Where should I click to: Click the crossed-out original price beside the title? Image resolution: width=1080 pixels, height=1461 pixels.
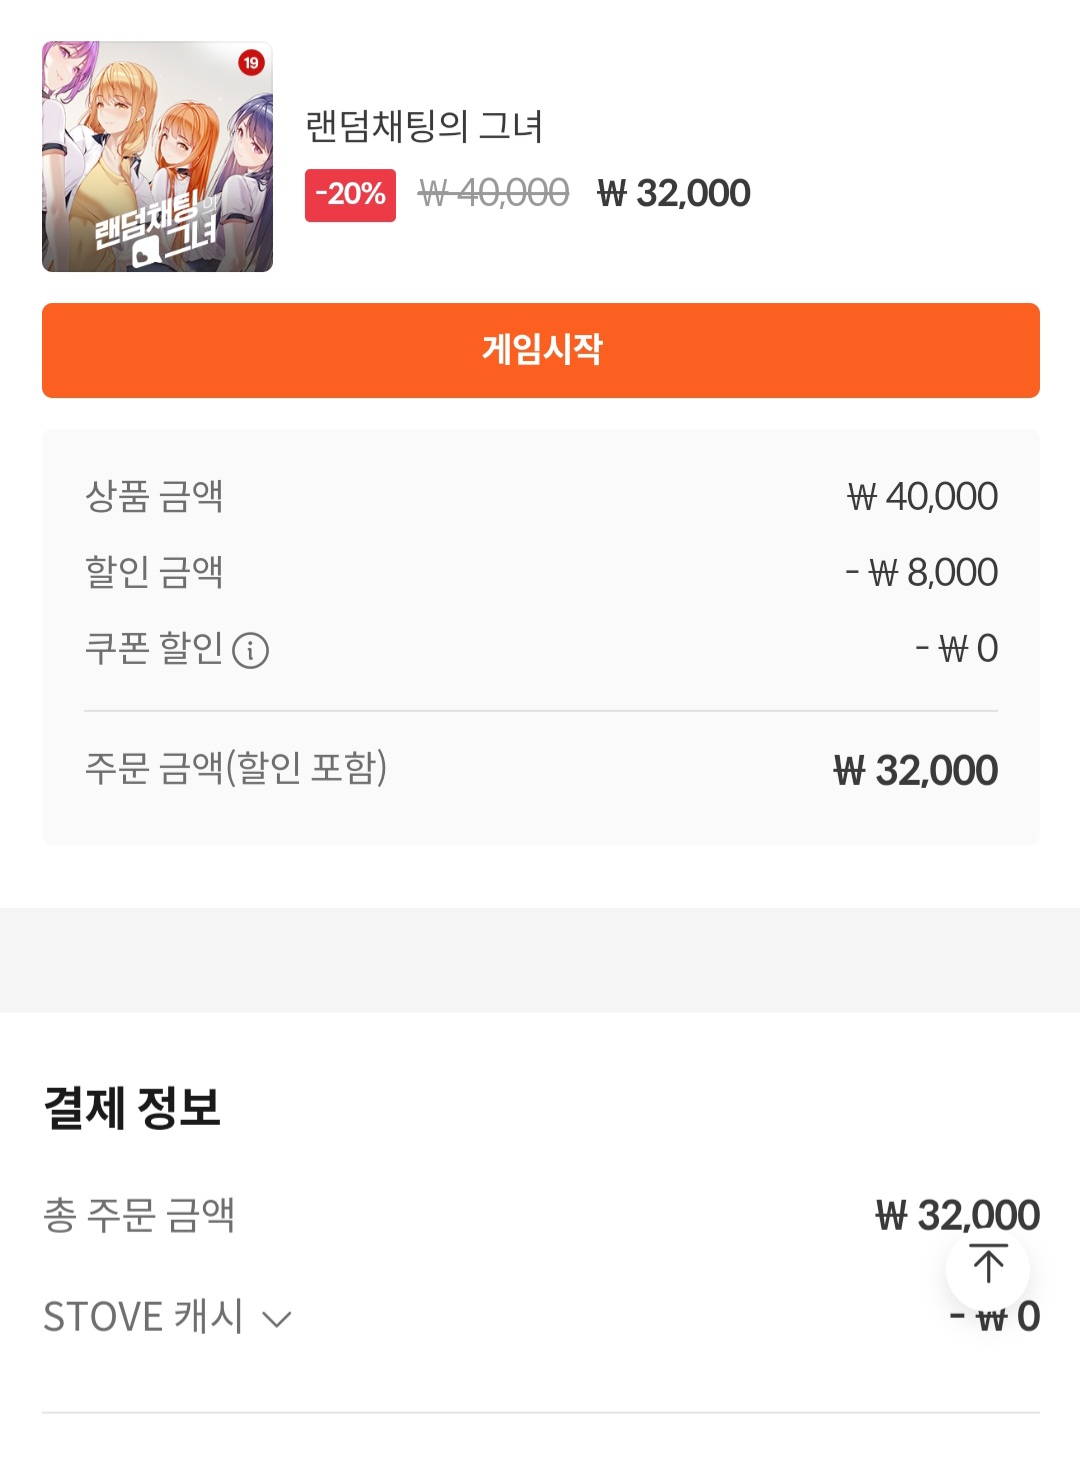click(493, 193)
